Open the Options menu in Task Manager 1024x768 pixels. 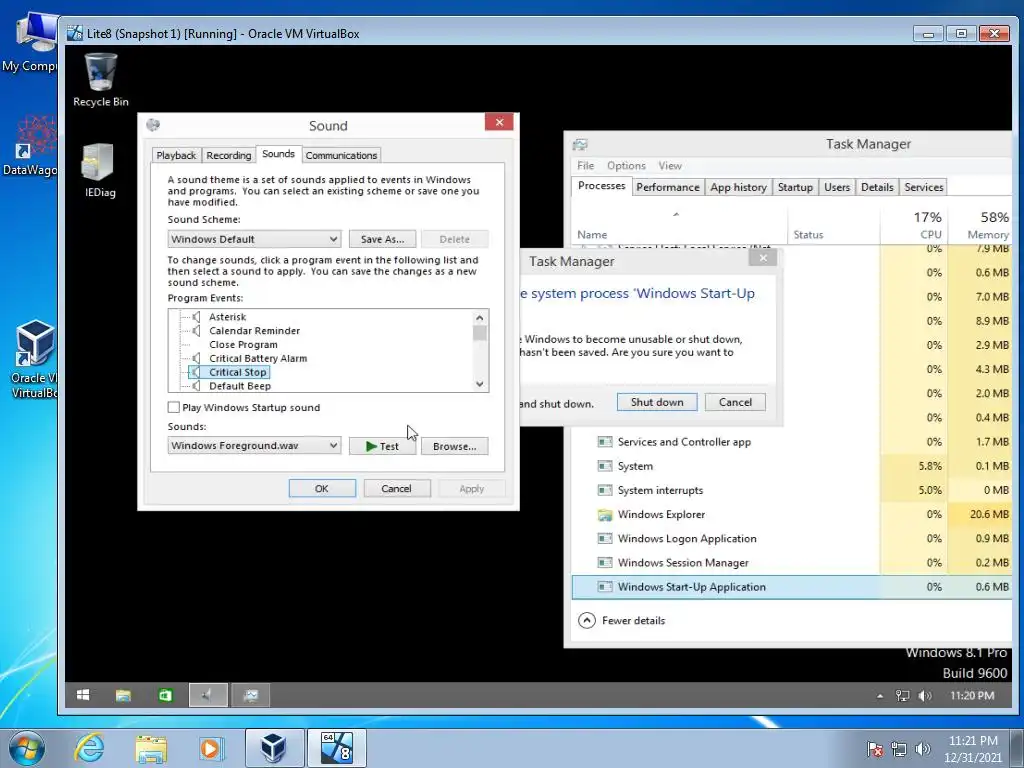click(x=626, y=166)
